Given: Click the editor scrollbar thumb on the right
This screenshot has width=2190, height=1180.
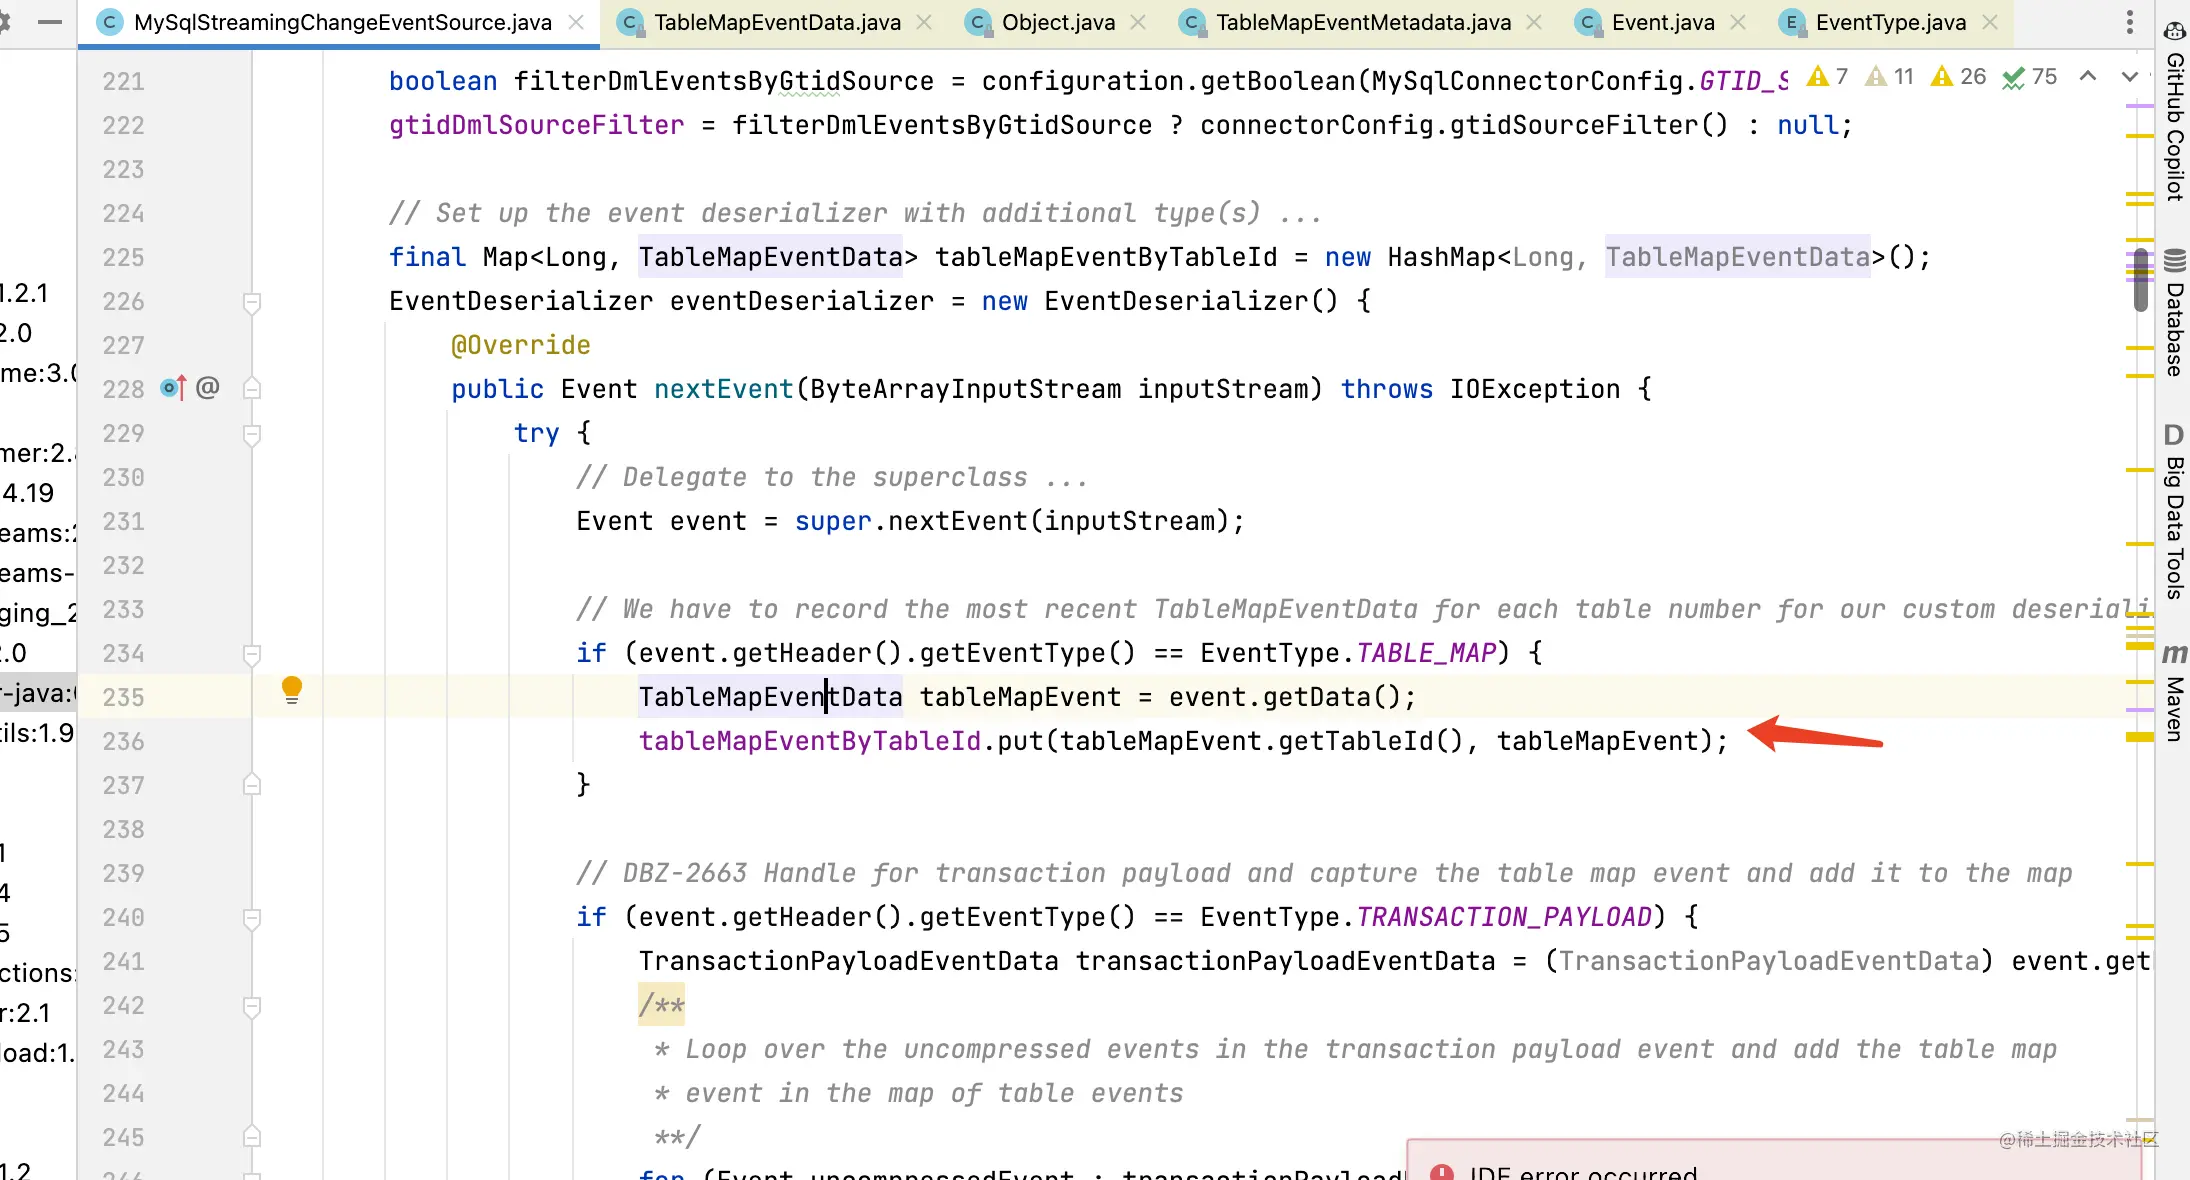Looking at the screenshot, I should (2140, 280).
